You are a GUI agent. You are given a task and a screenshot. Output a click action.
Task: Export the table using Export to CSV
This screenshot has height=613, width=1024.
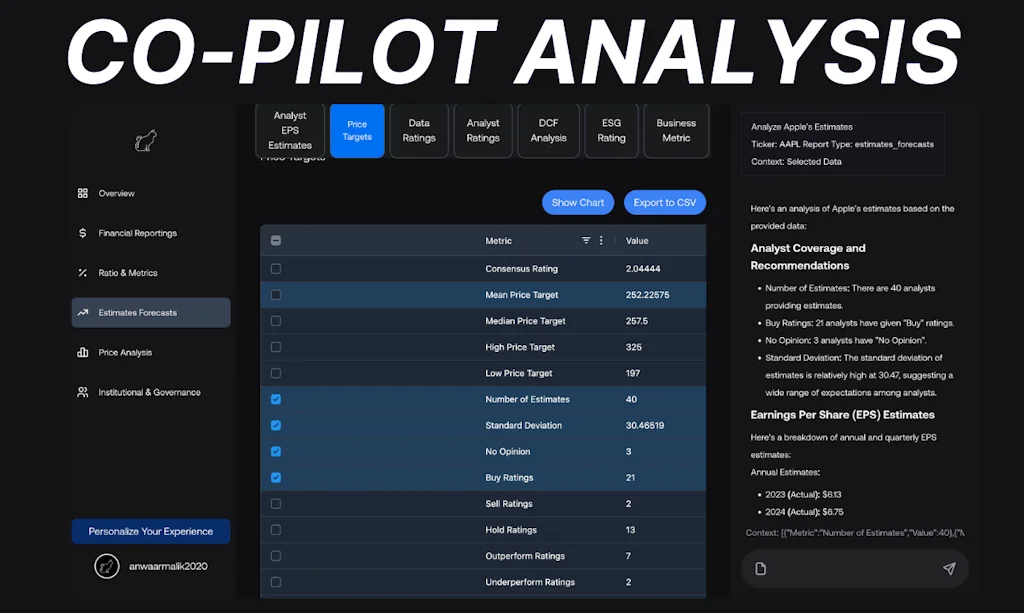pos(665,202)
